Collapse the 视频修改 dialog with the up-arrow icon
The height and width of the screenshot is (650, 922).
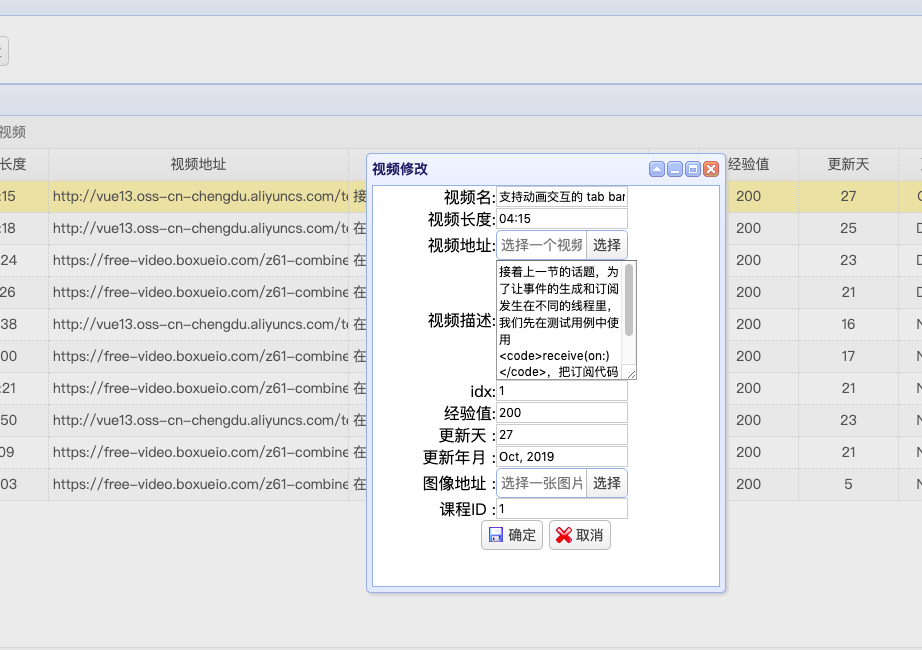pos(657,169)
